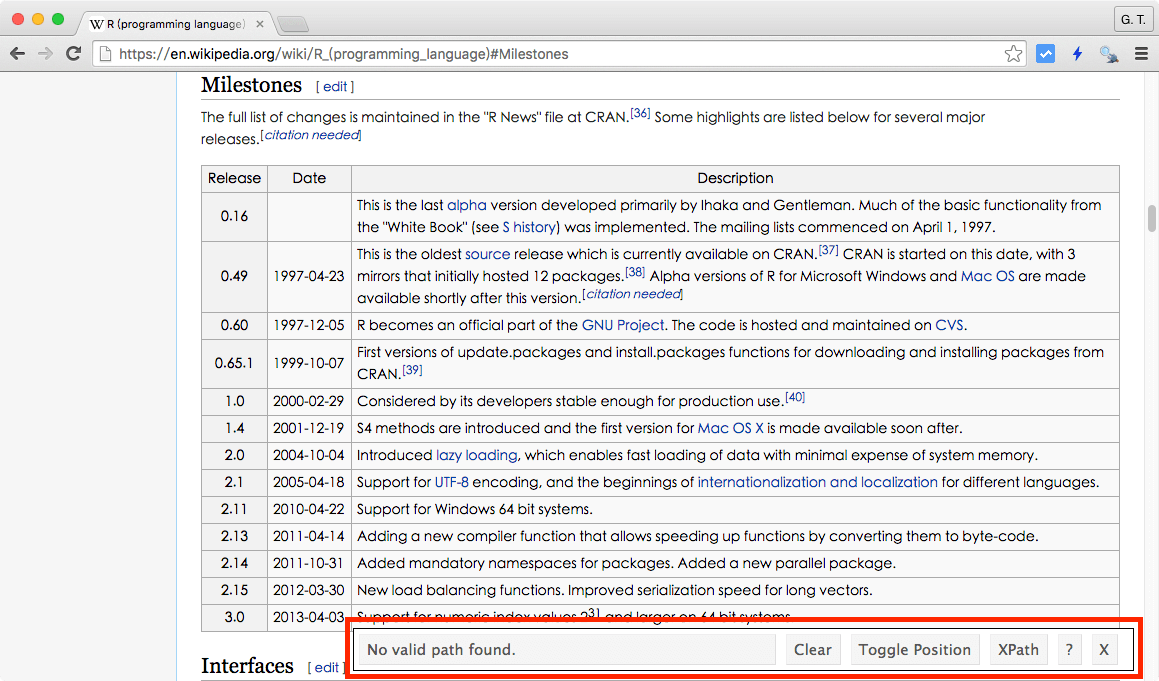
Task: Click the ? help button
Action: (1069, 650)
